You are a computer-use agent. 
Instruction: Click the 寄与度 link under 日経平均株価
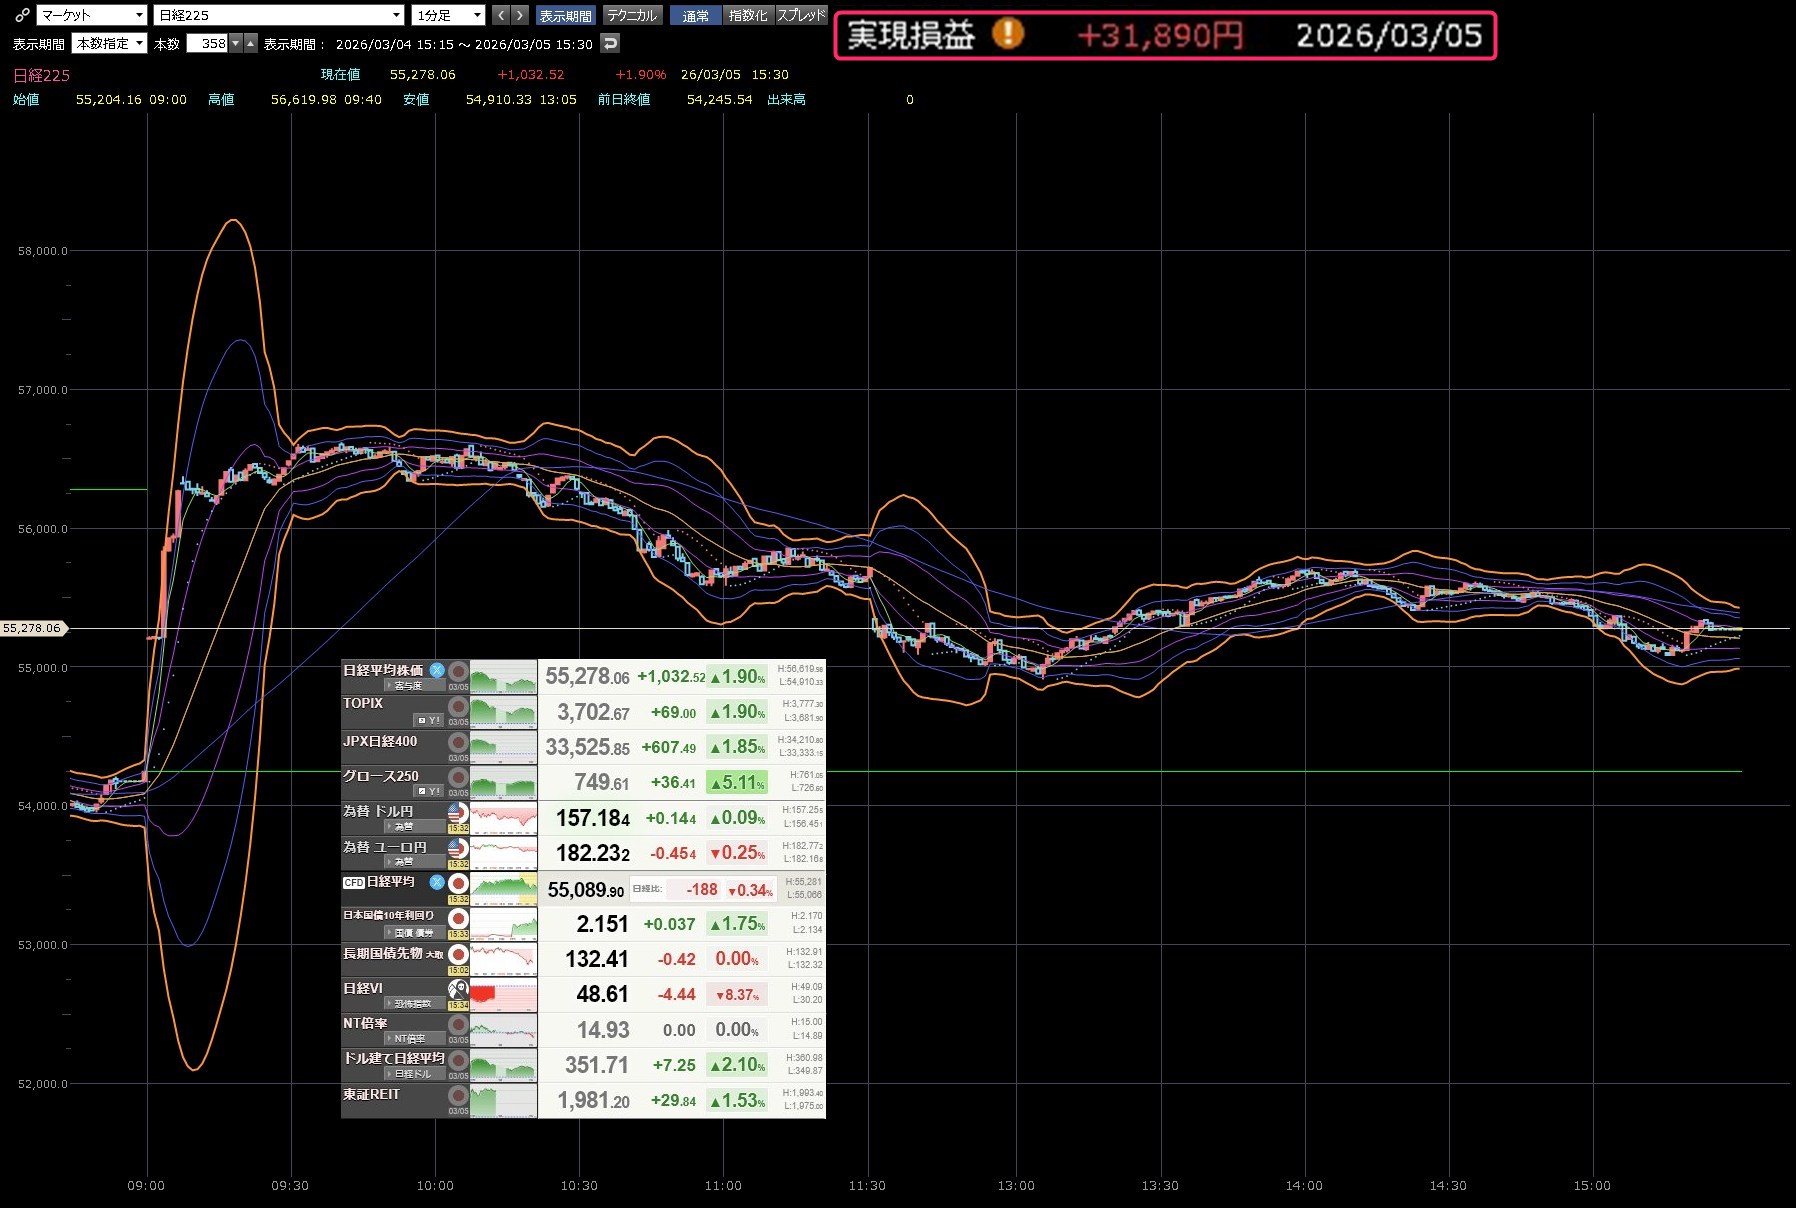coord(407,686)
